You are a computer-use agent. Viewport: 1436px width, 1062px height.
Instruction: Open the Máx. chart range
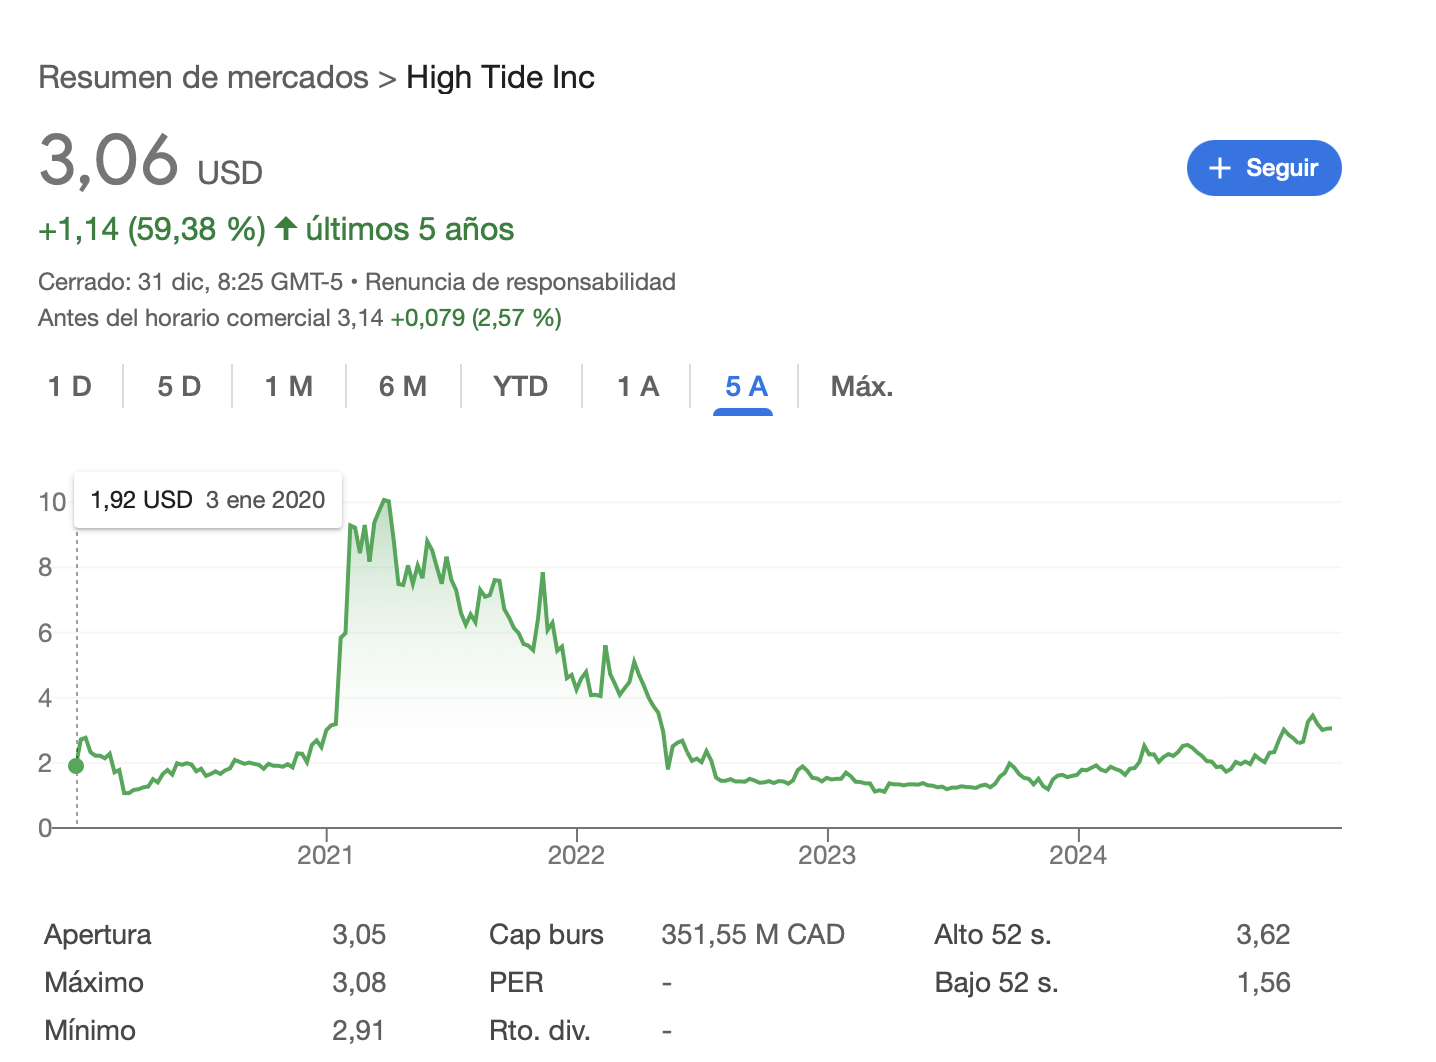pyautogui.click(x=862, y=386)
